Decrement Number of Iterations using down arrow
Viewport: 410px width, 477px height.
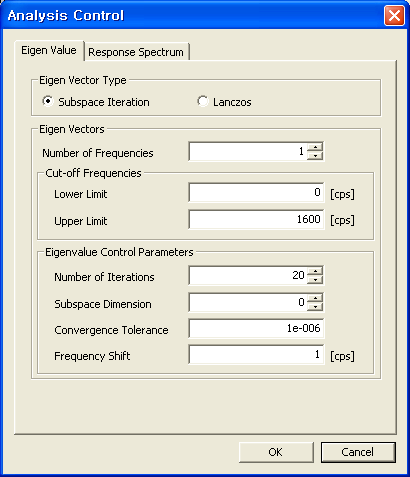coord(315,280)
